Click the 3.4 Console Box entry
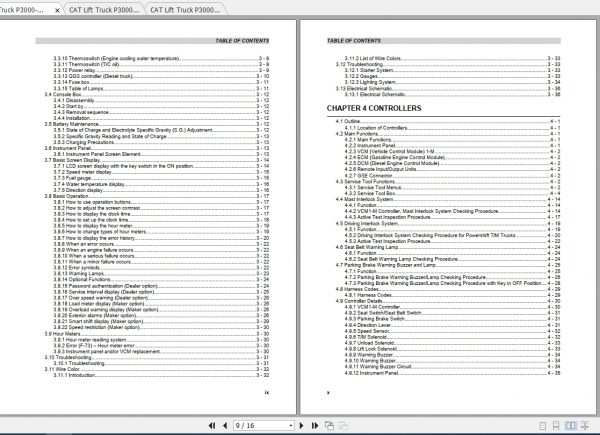 click(157, 94)
